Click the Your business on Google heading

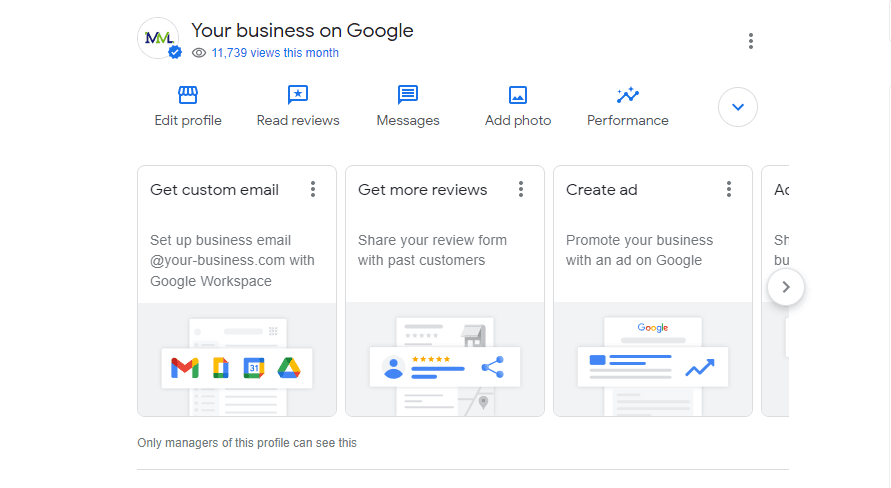[x=302, y=30]
